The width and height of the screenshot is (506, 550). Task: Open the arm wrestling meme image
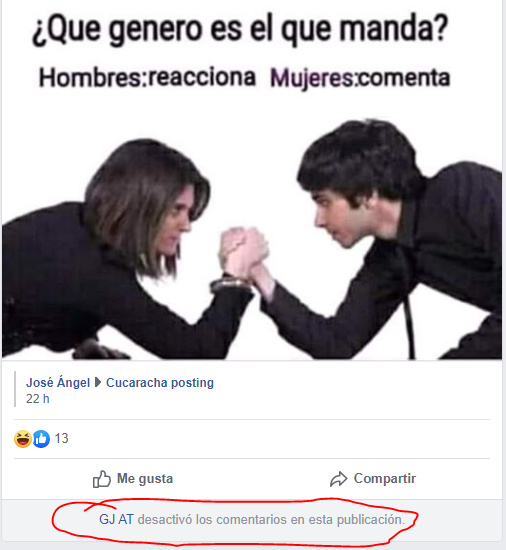pos(252,180)
